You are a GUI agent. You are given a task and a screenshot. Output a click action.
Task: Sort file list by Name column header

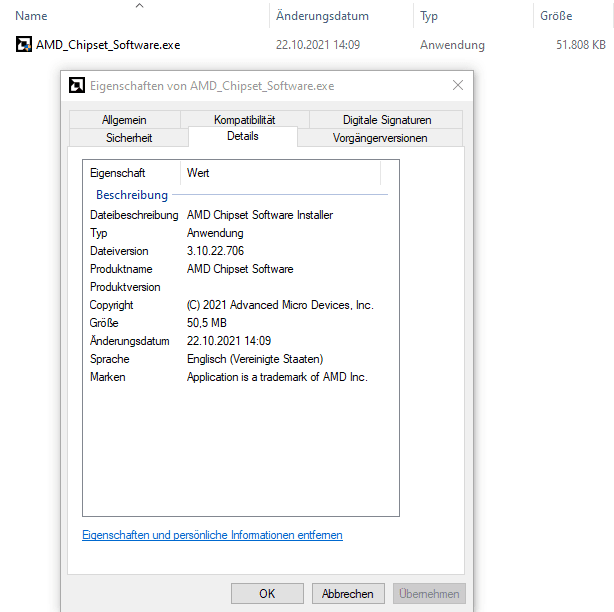[31, 16]
